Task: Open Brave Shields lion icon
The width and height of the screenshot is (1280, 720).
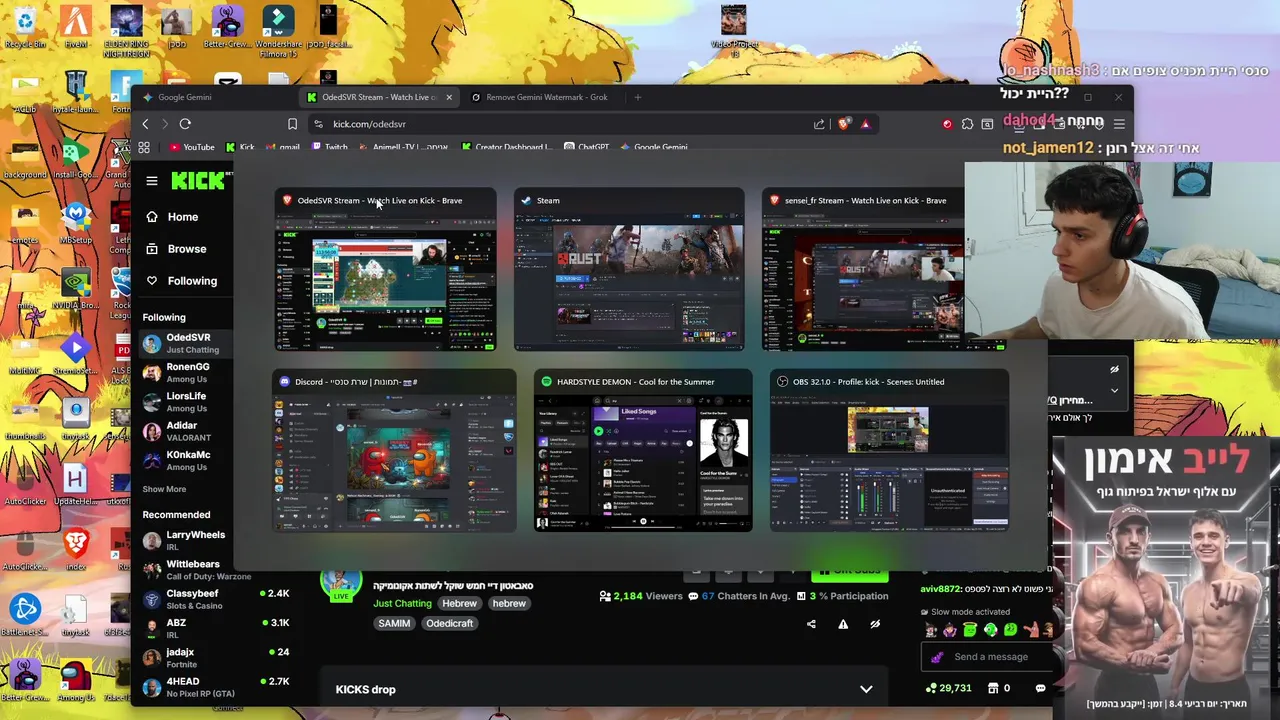Action: [844, 124]
